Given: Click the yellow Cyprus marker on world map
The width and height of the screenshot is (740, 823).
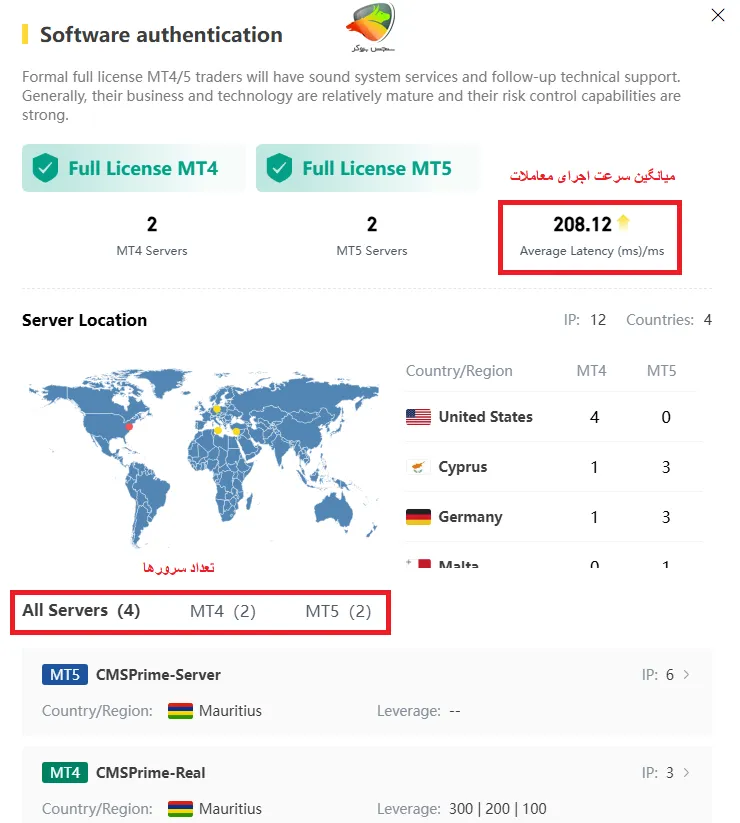Looking at the screenshot, I should 236,431.
